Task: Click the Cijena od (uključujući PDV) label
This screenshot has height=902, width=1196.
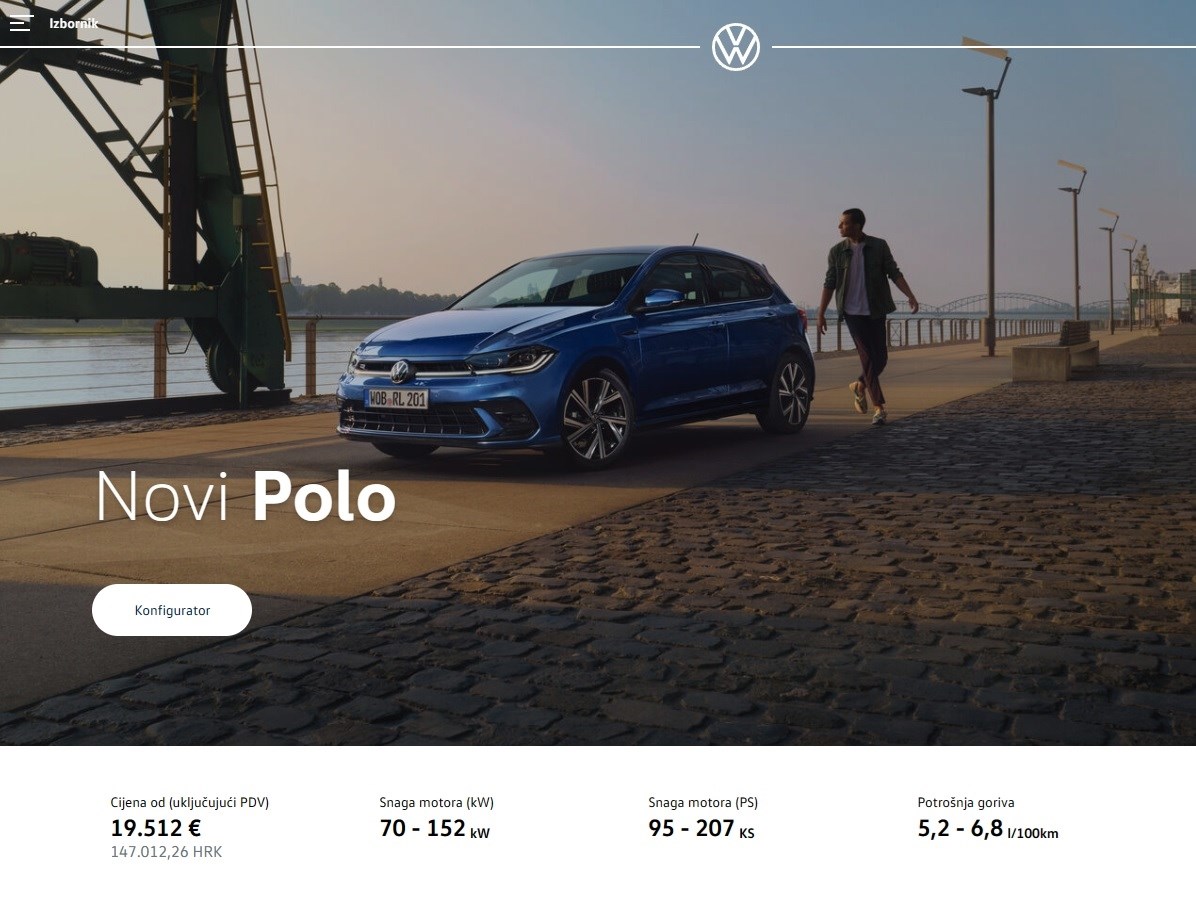Action: tap(190, 802)
